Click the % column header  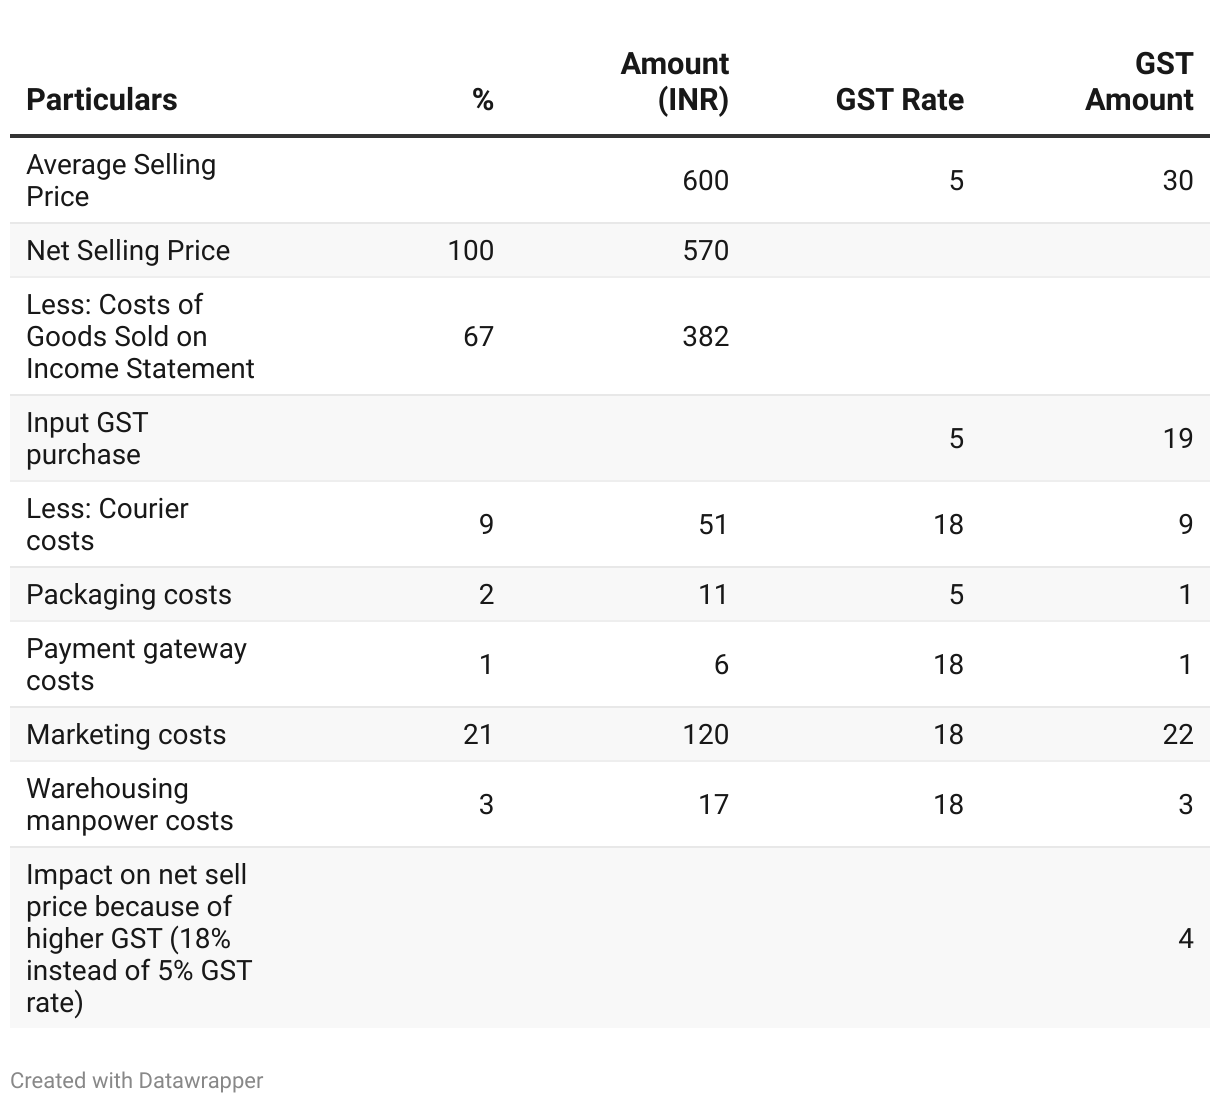(x=483, y=99)
